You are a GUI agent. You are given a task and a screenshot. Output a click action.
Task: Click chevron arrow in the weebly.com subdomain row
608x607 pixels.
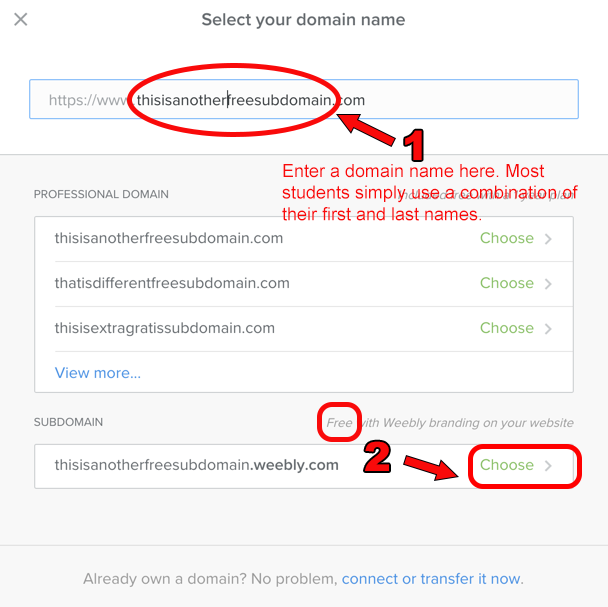(x=548, y=466)
